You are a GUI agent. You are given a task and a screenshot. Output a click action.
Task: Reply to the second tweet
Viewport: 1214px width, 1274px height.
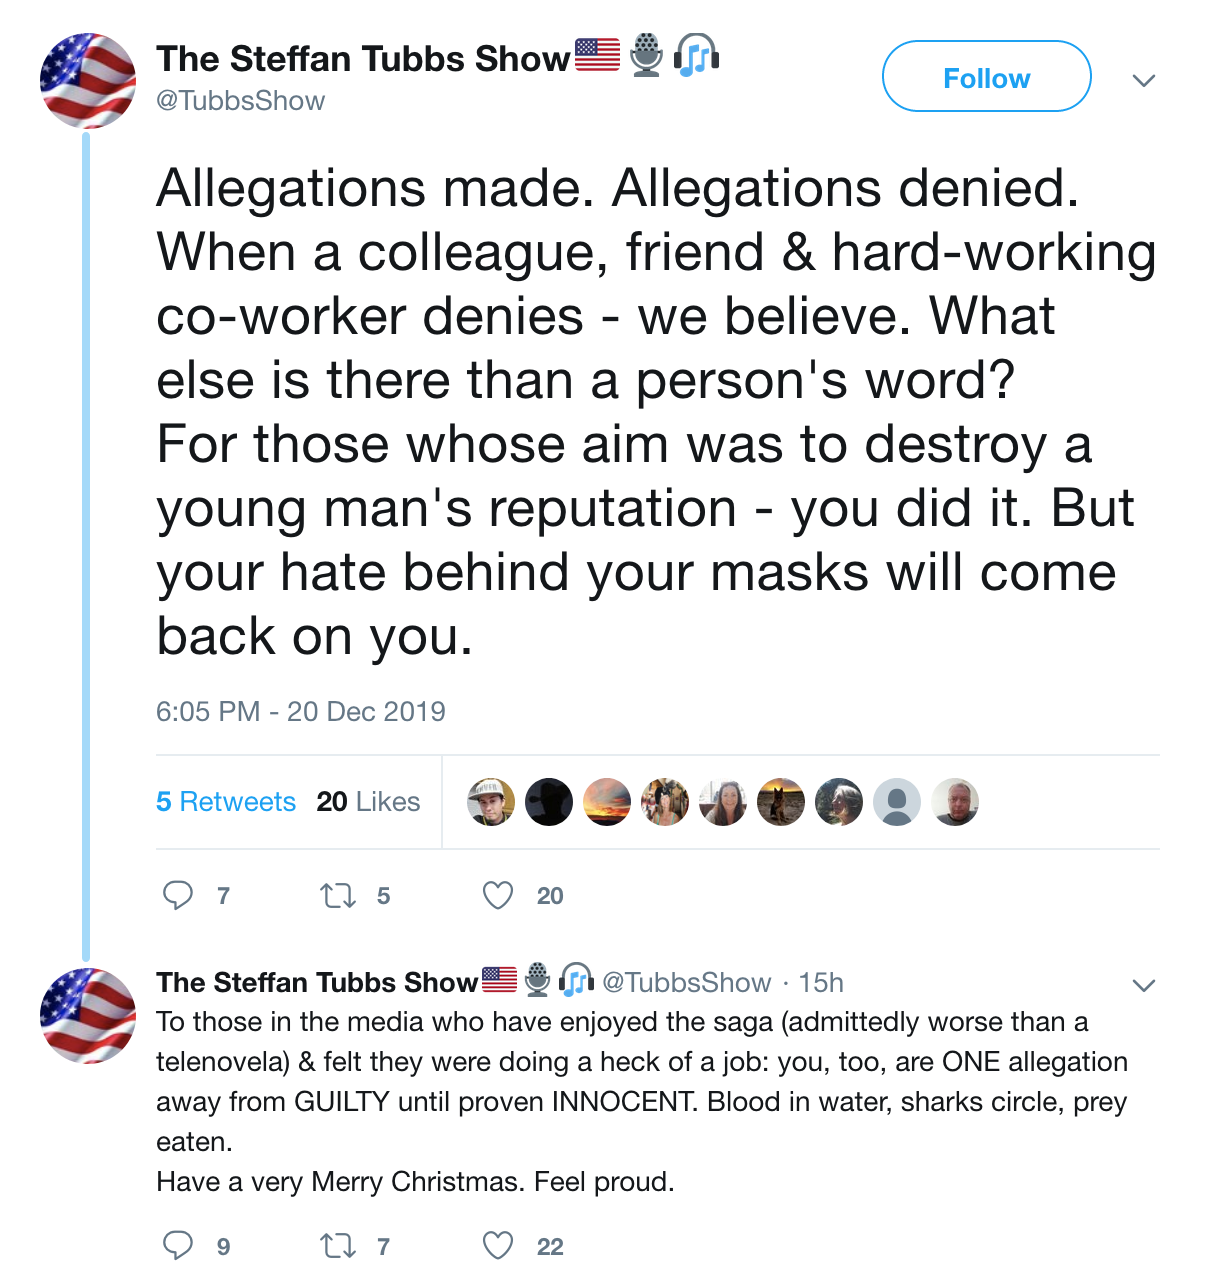point(178,1245)
